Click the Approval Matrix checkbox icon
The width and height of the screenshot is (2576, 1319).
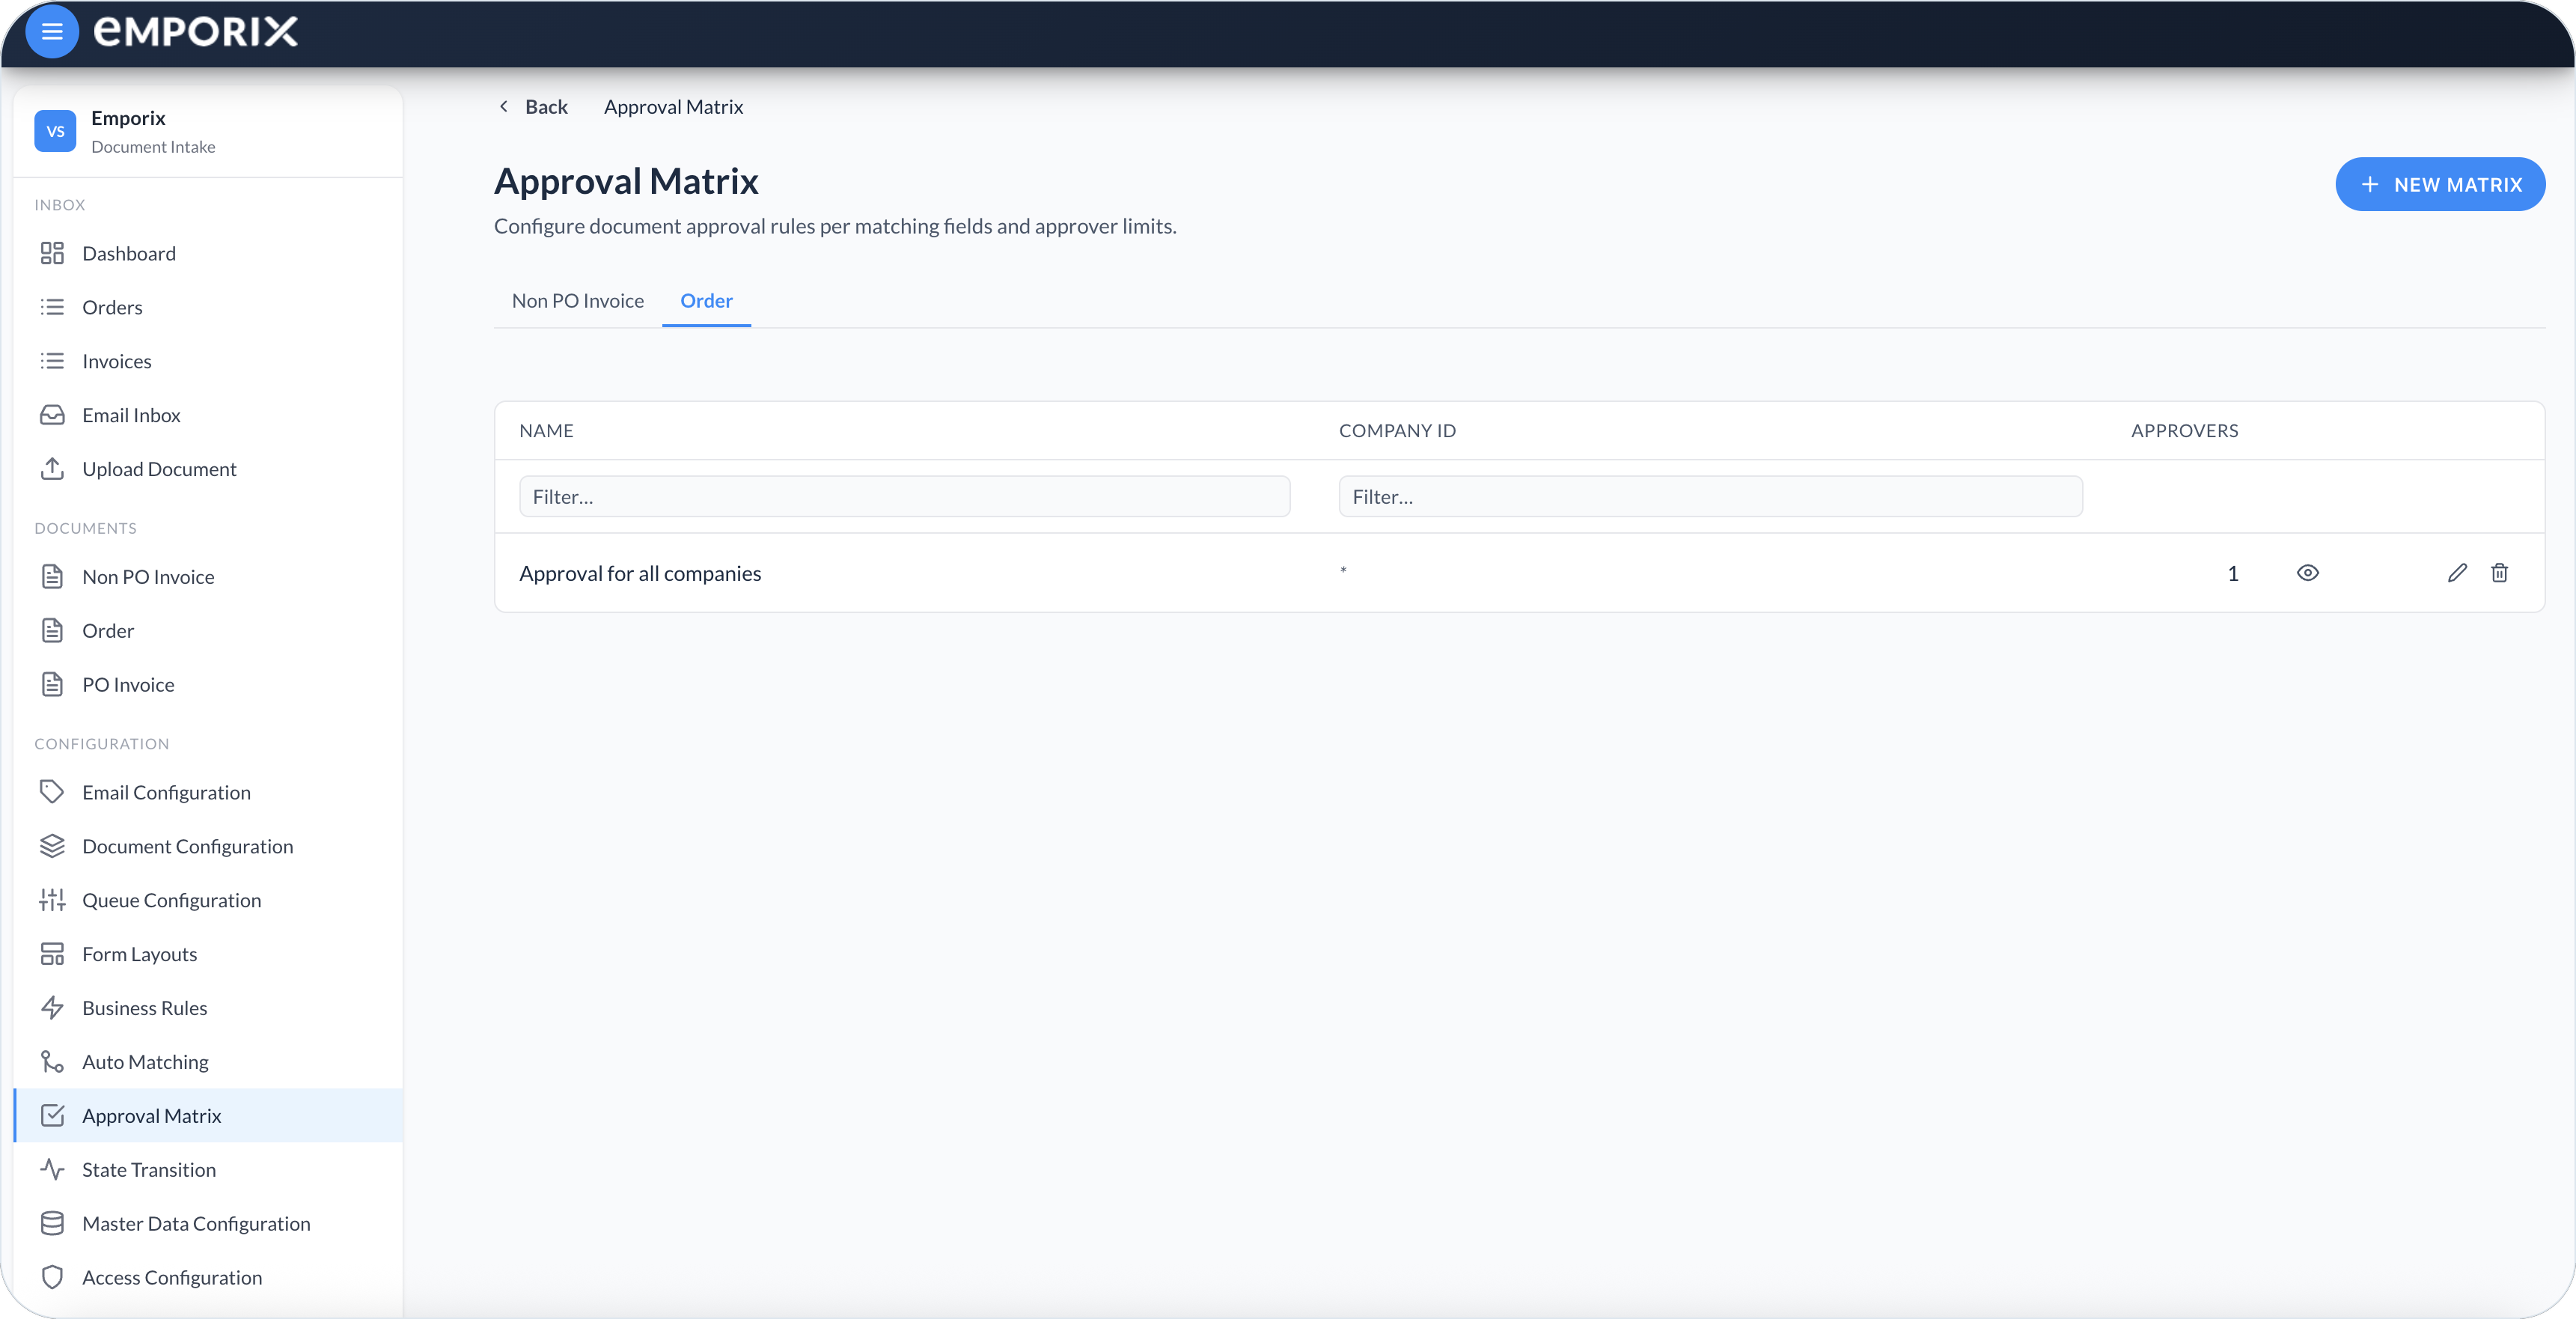[52, 1115]
